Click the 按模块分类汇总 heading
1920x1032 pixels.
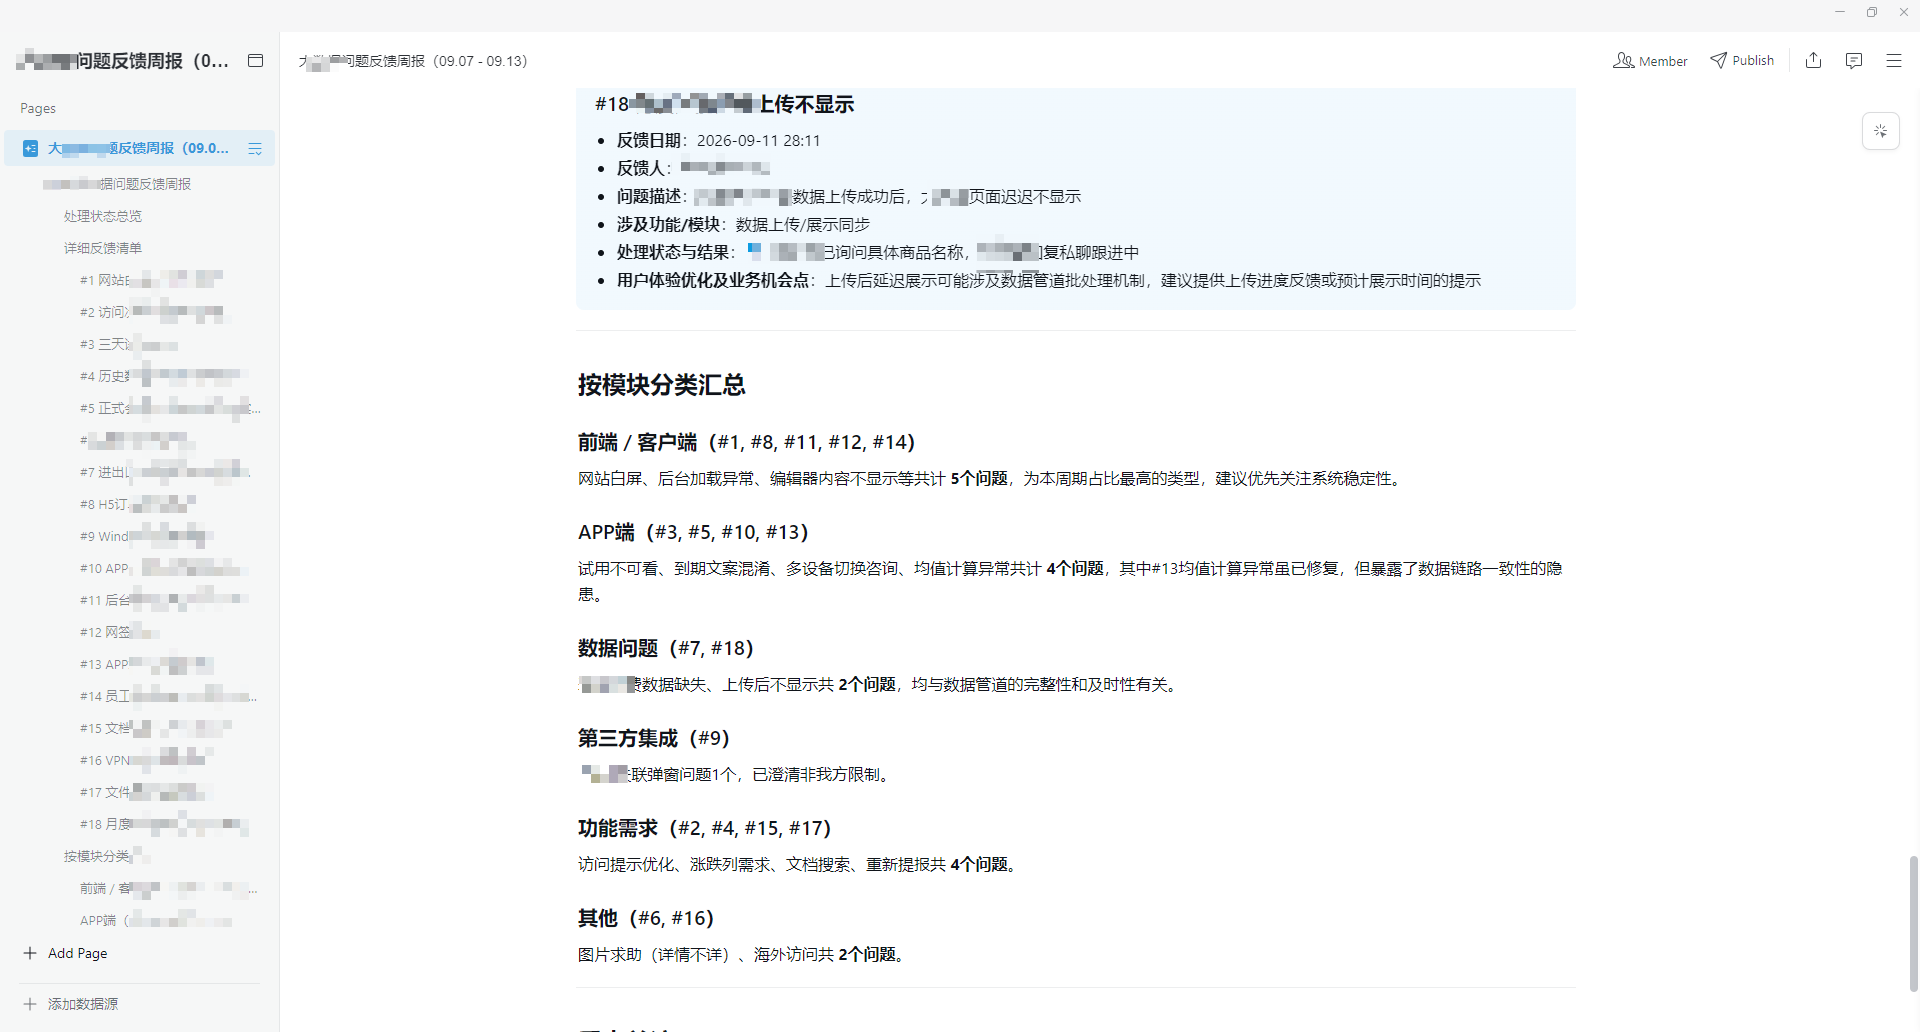tap(661, 385)
